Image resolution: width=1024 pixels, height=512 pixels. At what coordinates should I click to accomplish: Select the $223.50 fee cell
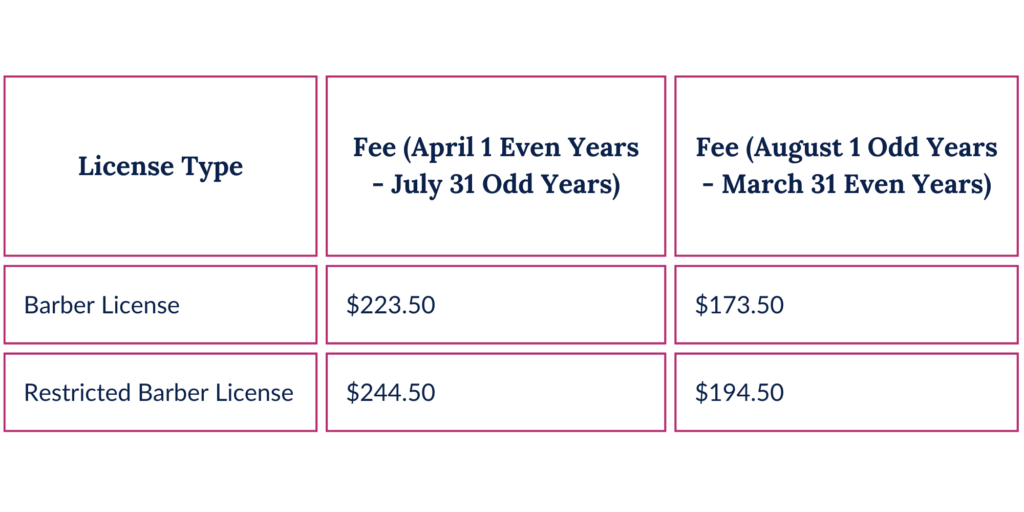[391, 305]
